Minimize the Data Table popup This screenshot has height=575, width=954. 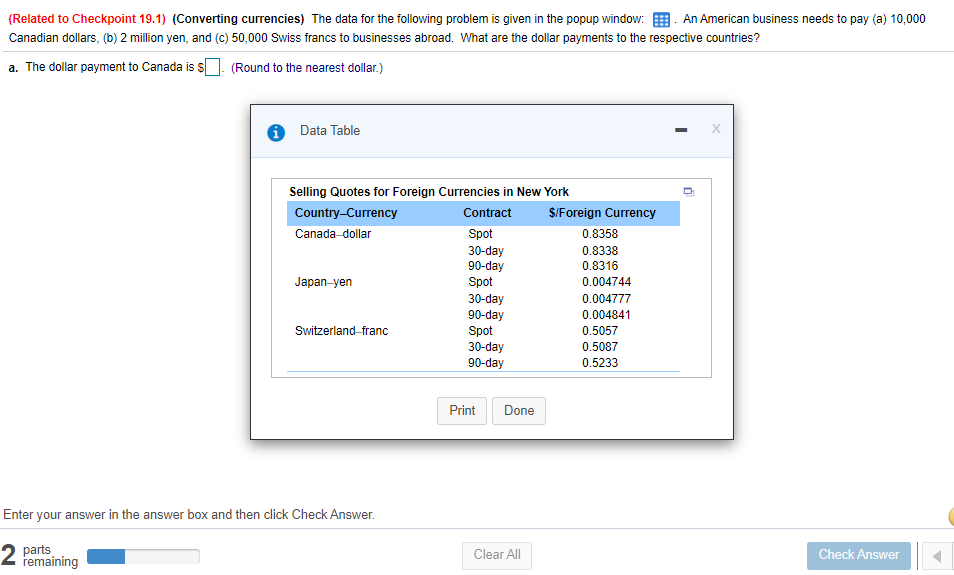coord(681,130)
